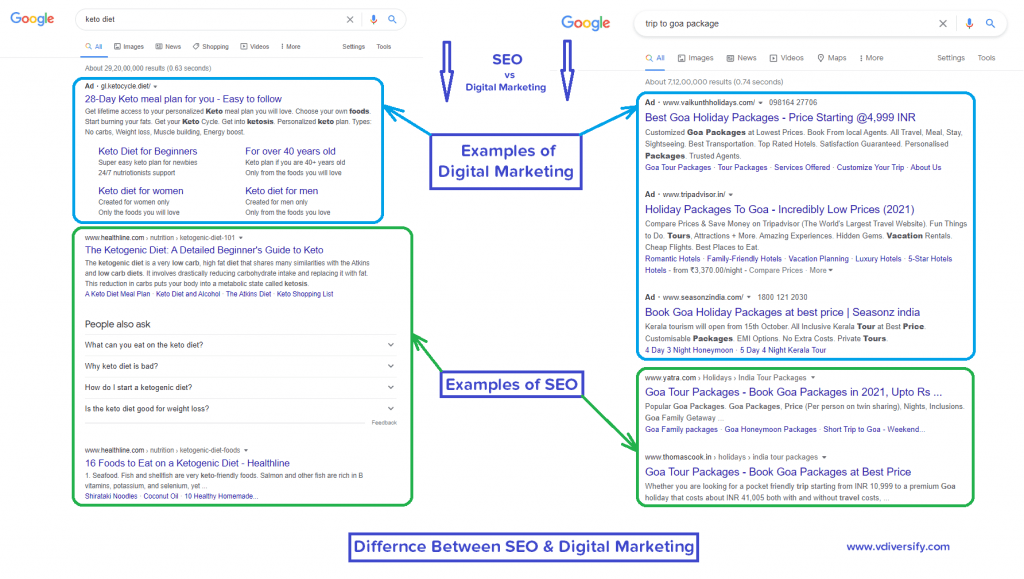
Task: Click the Google logo above Goa search
Action: coord(586,23)
